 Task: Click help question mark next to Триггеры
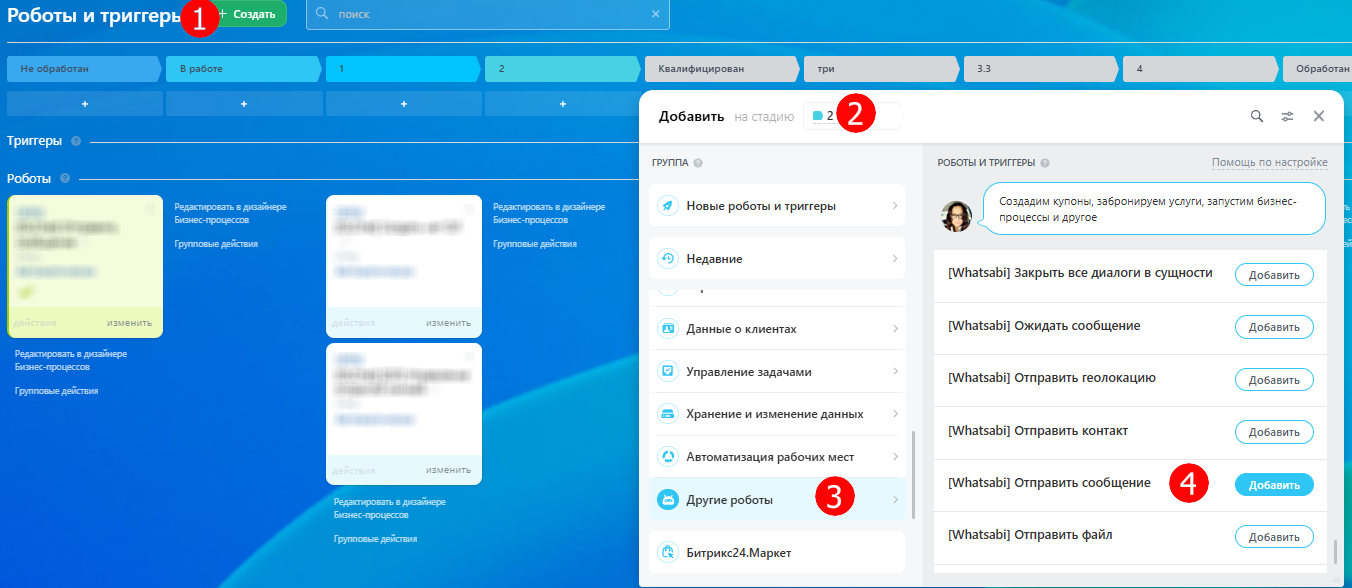(x=76, y=142)
